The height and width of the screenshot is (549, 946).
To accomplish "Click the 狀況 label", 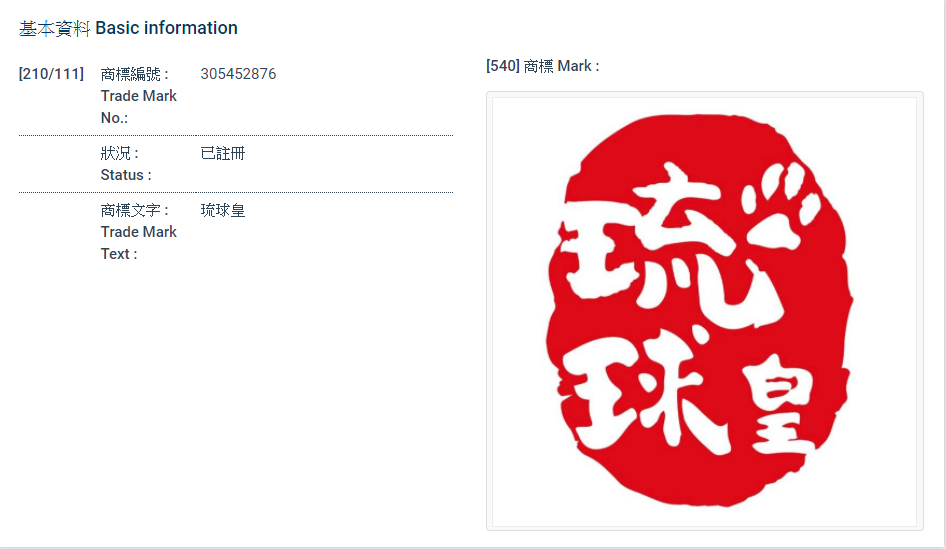I will tap(120, 153).
